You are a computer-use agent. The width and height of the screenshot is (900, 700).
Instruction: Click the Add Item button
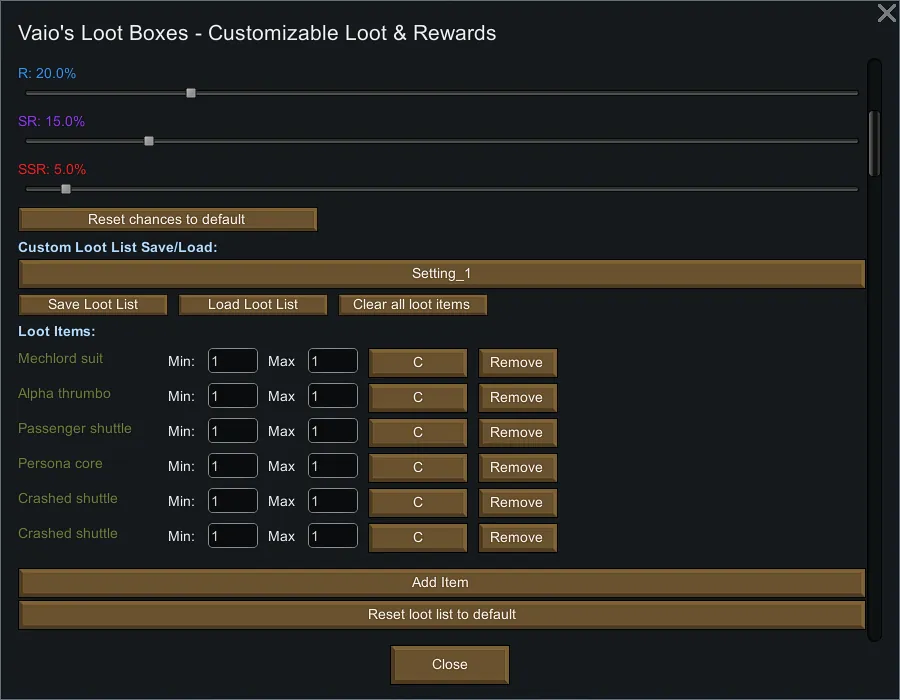click(x=441, y=582)
